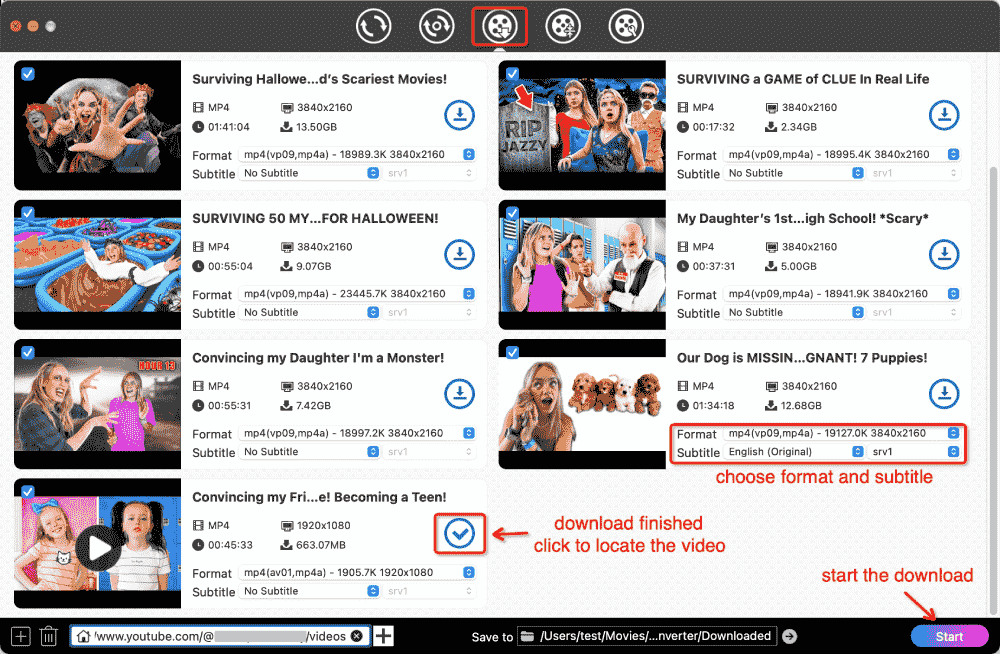Select the screen recorder toolbar icon
The width and height of the screenshot is (1000, 654).
[436, 26]
